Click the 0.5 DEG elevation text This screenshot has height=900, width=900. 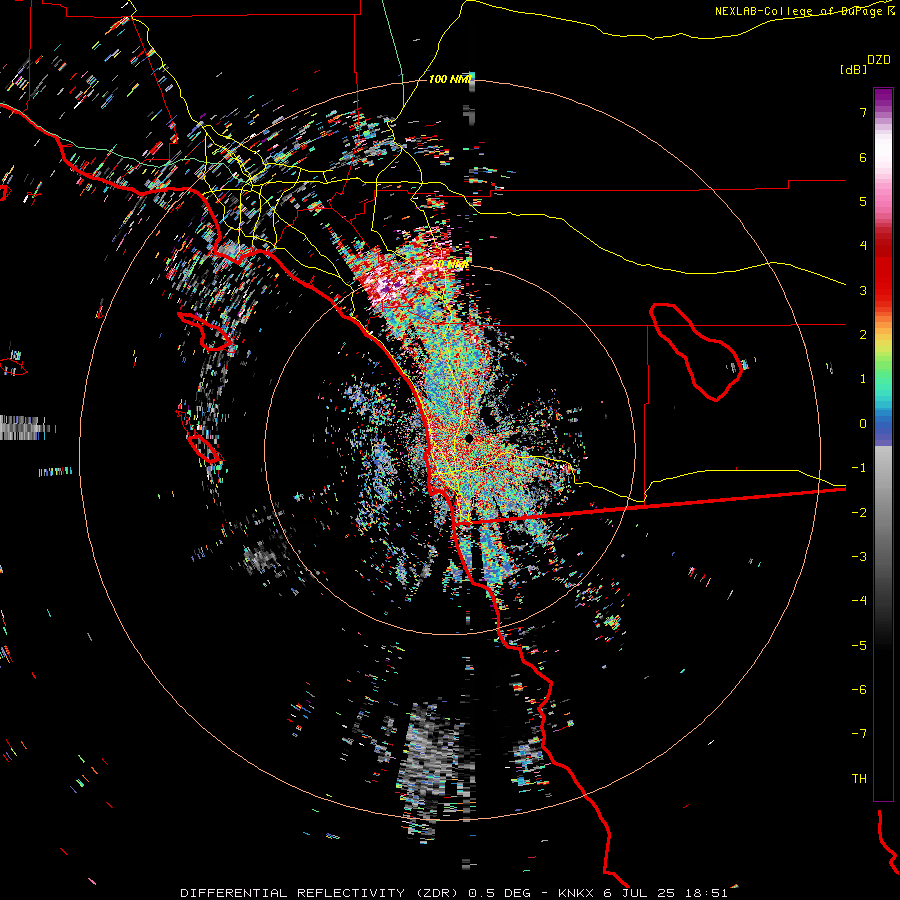499,893
